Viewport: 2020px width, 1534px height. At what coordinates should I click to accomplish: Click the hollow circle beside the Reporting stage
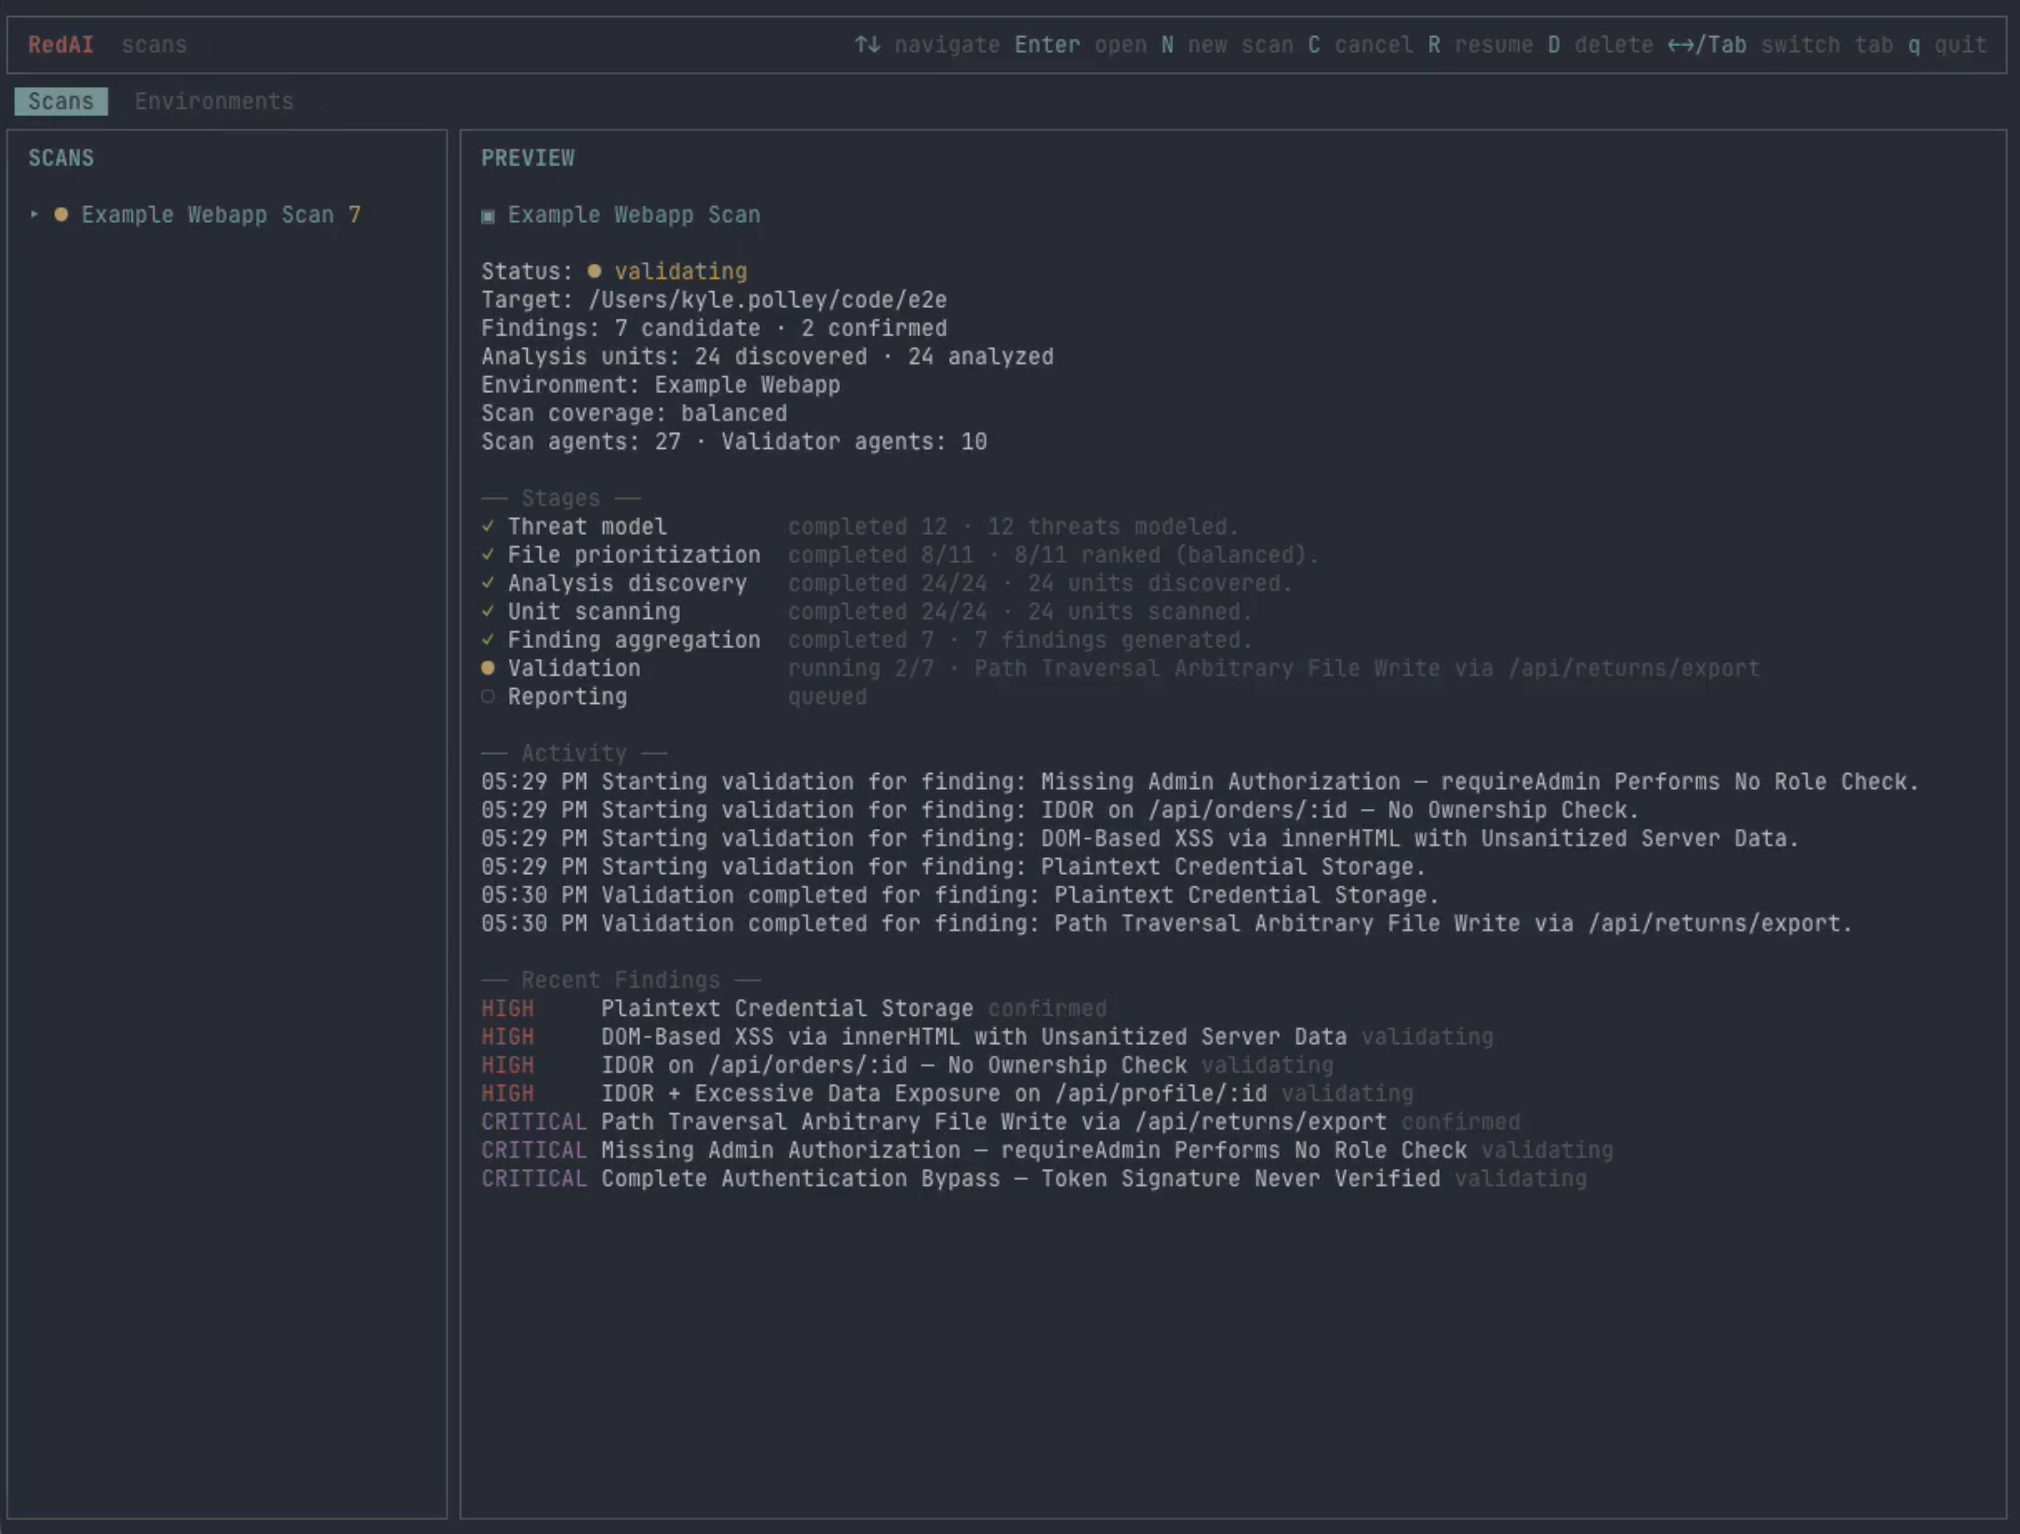click(488, 696)
